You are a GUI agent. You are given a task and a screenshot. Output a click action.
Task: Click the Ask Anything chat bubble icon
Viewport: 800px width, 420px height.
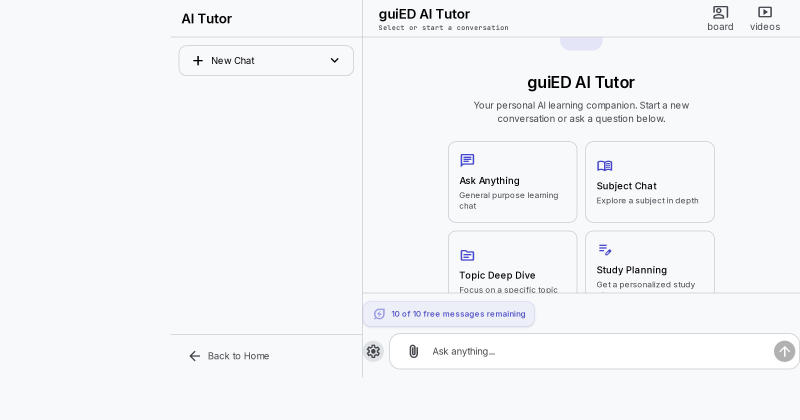(467, 160)
